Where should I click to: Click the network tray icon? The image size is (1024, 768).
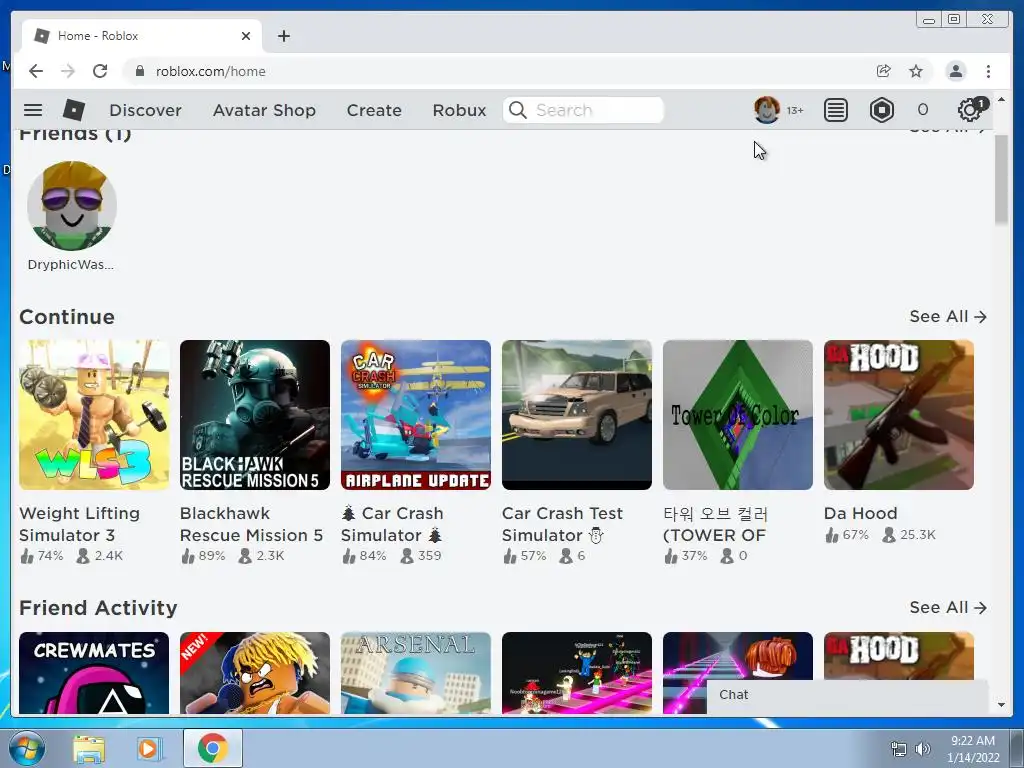[899, 749]
